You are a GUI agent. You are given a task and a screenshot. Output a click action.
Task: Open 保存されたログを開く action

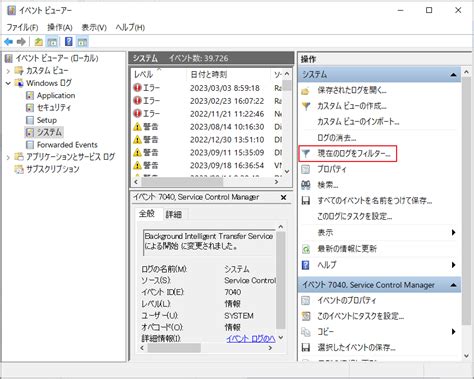coord(352,90)
